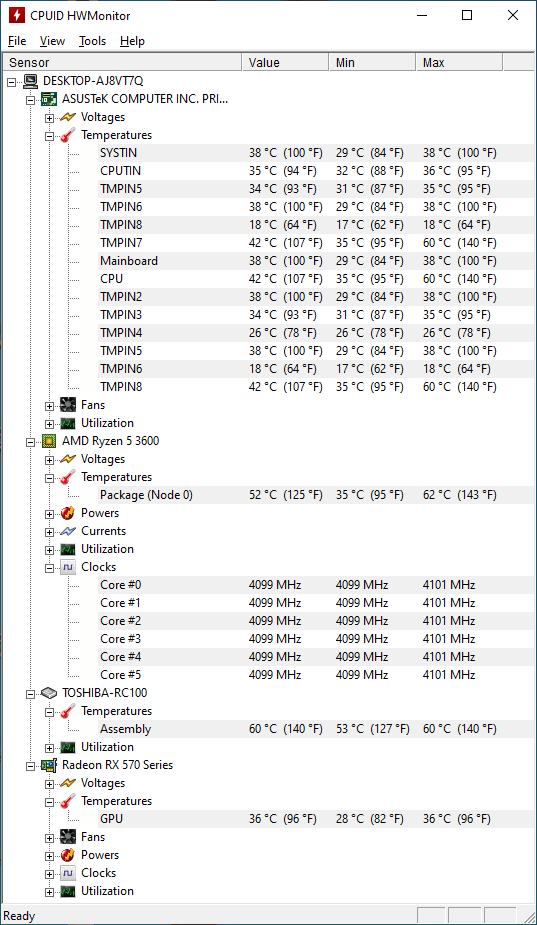Select the TMPIN4 temperature row
The width and height of the screenshot is (537, 925).
pos(316,333)
